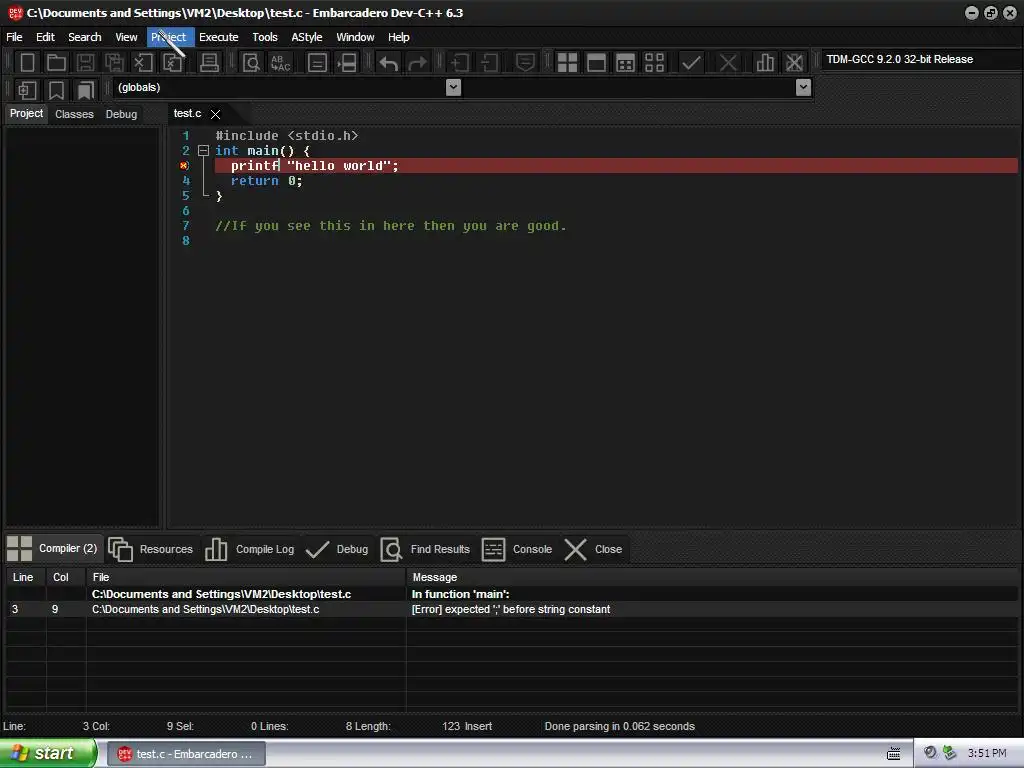This screenshot has width=1024, height=768.
Task: Close the test.c editor tab
Action: [x=216, y=114]
